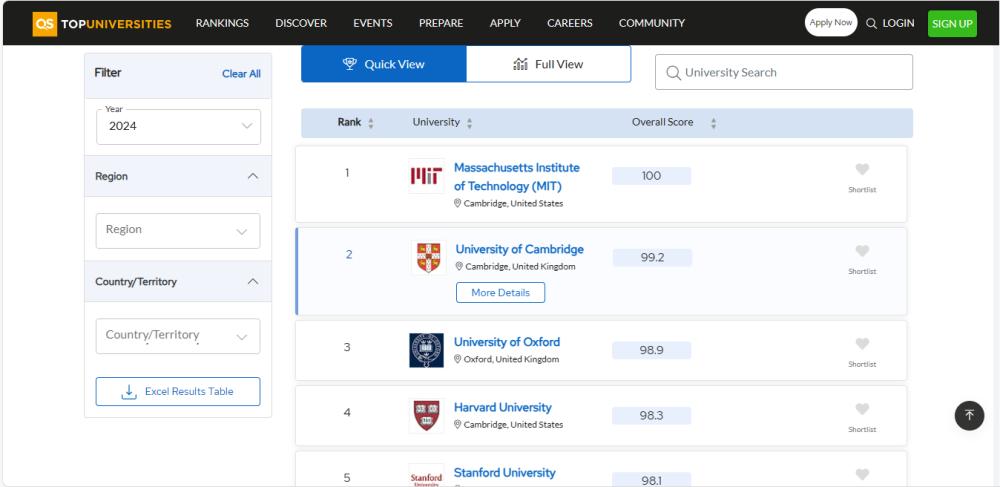The height and width of the screenshot is (487, 1000).
Task: Click the green SIGN UP button
Action: pos(952,24)
